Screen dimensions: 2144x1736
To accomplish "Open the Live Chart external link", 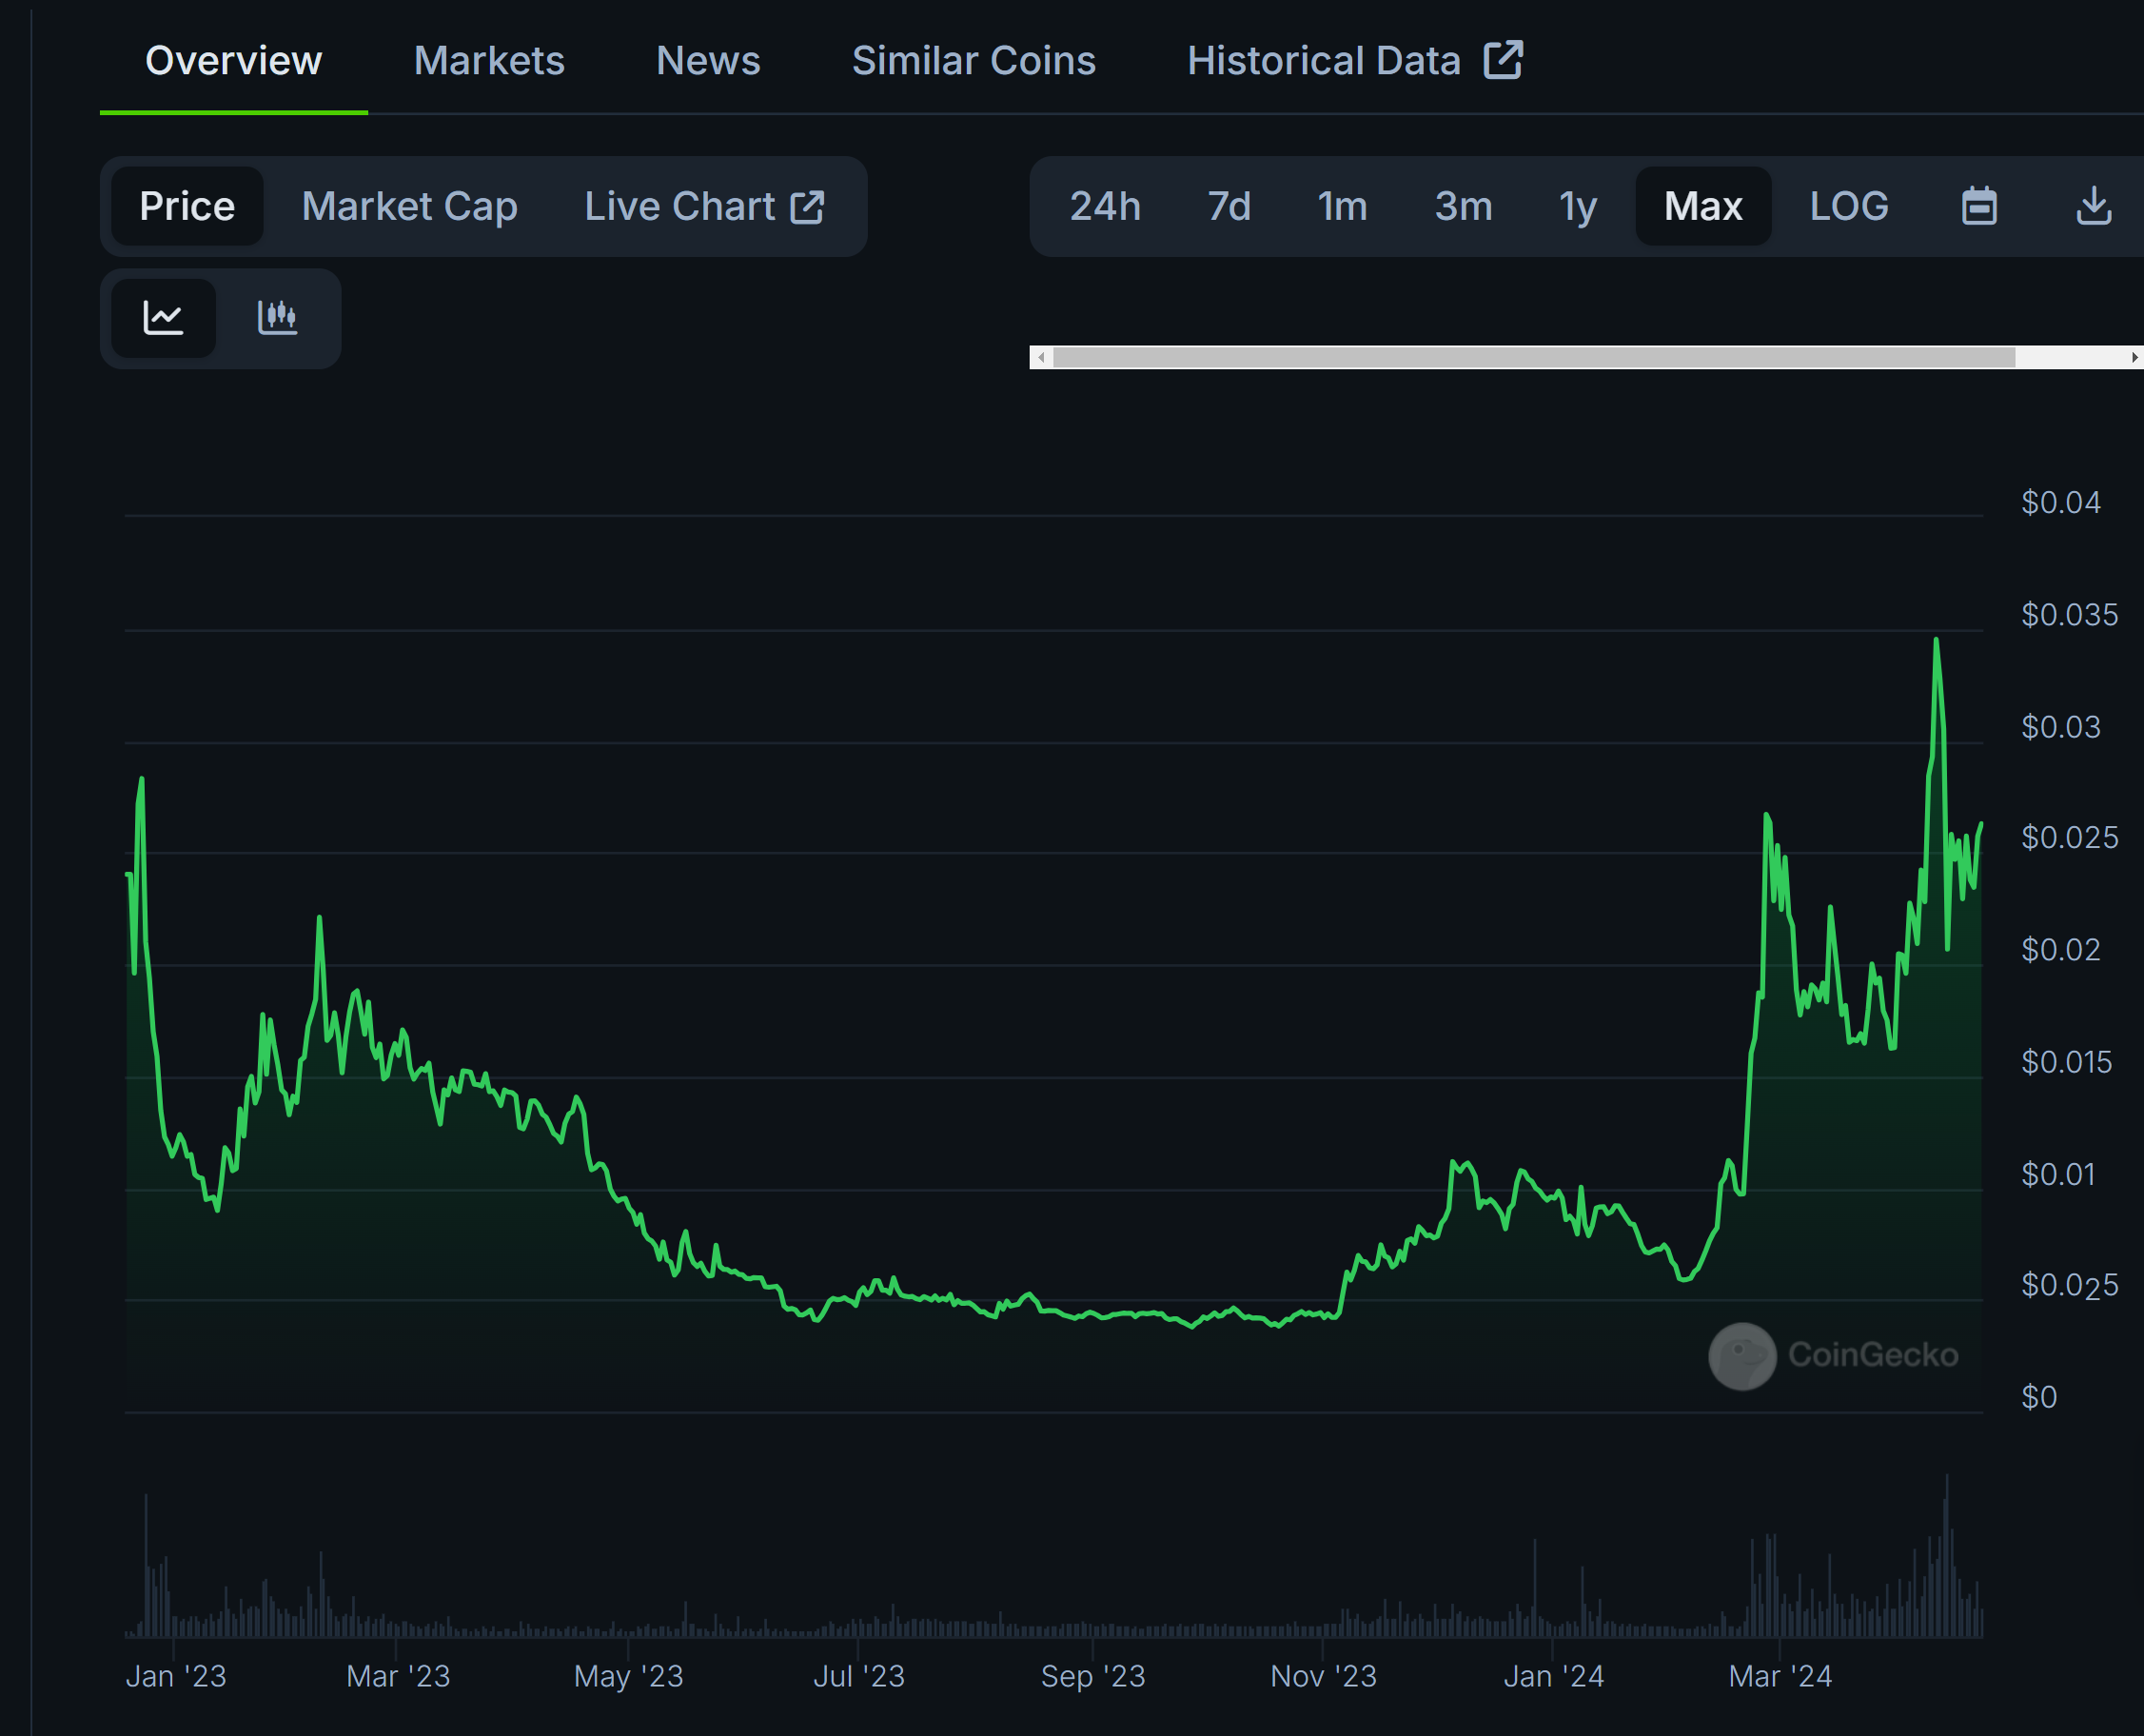I will pos(703,206).
